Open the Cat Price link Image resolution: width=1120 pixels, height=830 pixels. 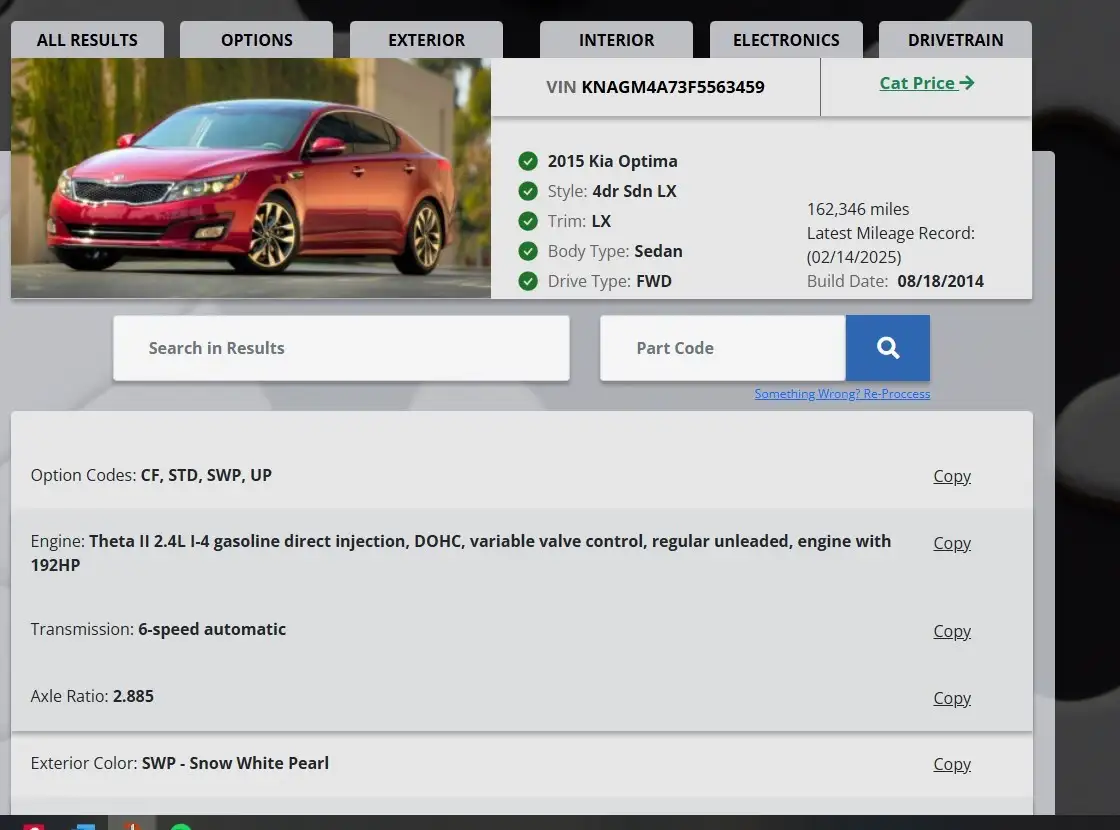pyautogui.click(x=926, y=83)
